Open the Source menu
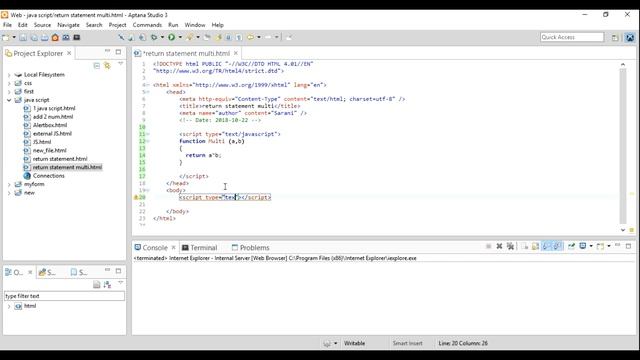The image size is (640, 360). coord(42,25)
